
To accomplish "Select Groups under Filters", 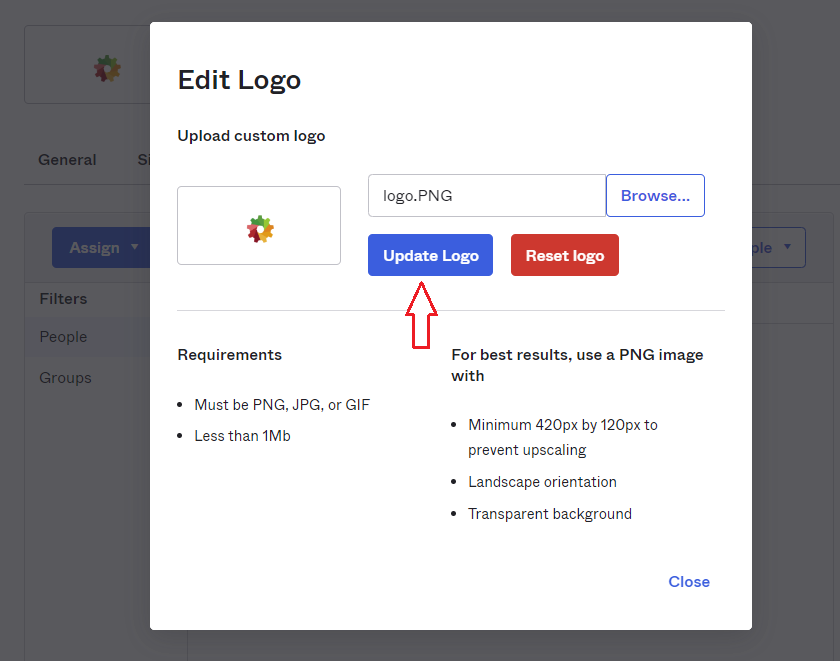I will pyautogui.click(x=65, y=378).
